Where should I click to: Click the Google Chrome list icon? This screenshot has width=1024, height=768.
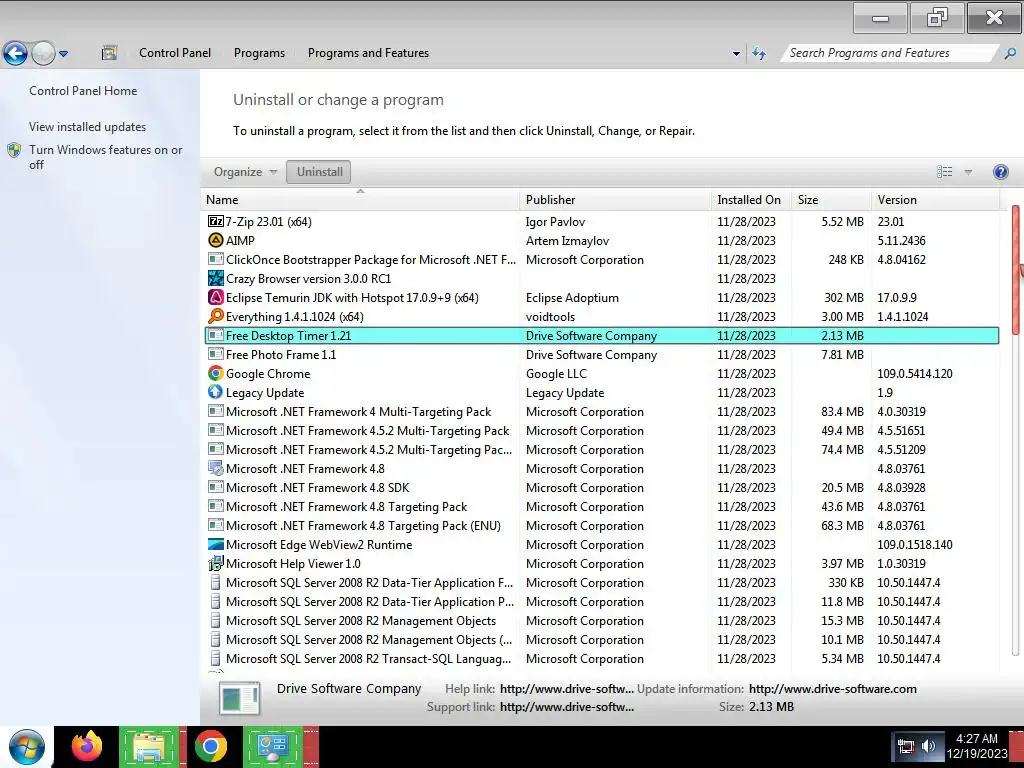216,374
